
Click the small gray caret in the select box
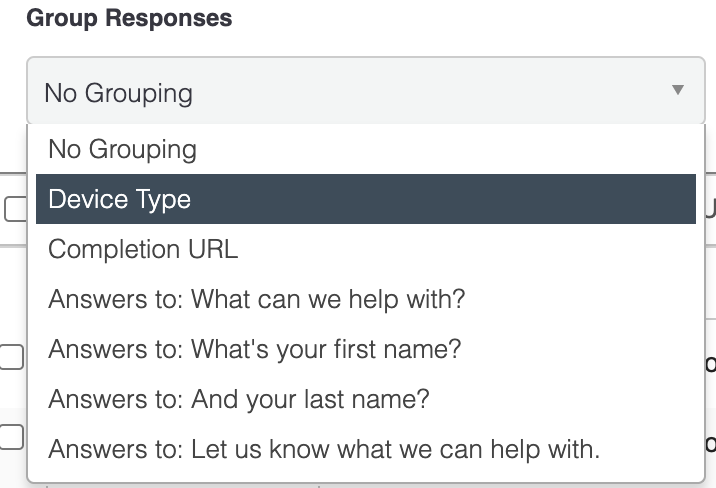click(677, 91)
